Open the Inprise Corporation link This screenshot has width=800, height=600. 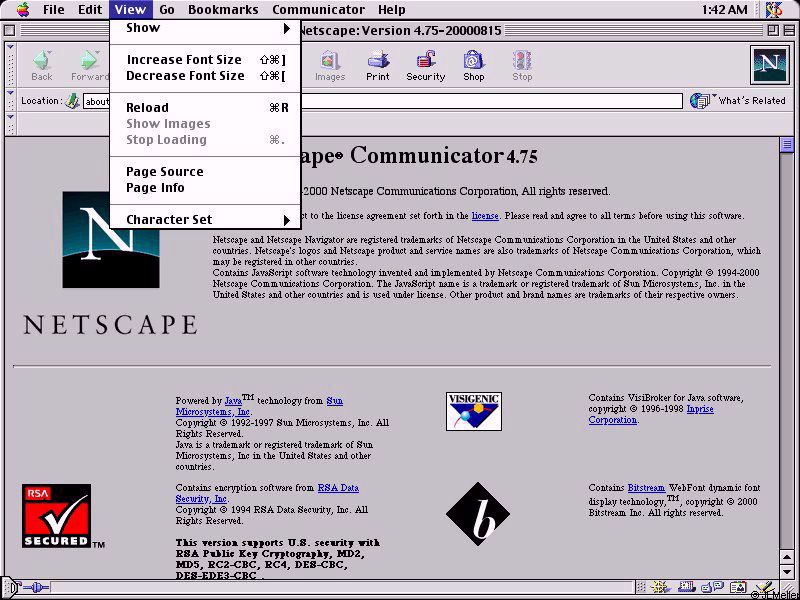pyautogui.click(x=651, y=414)
